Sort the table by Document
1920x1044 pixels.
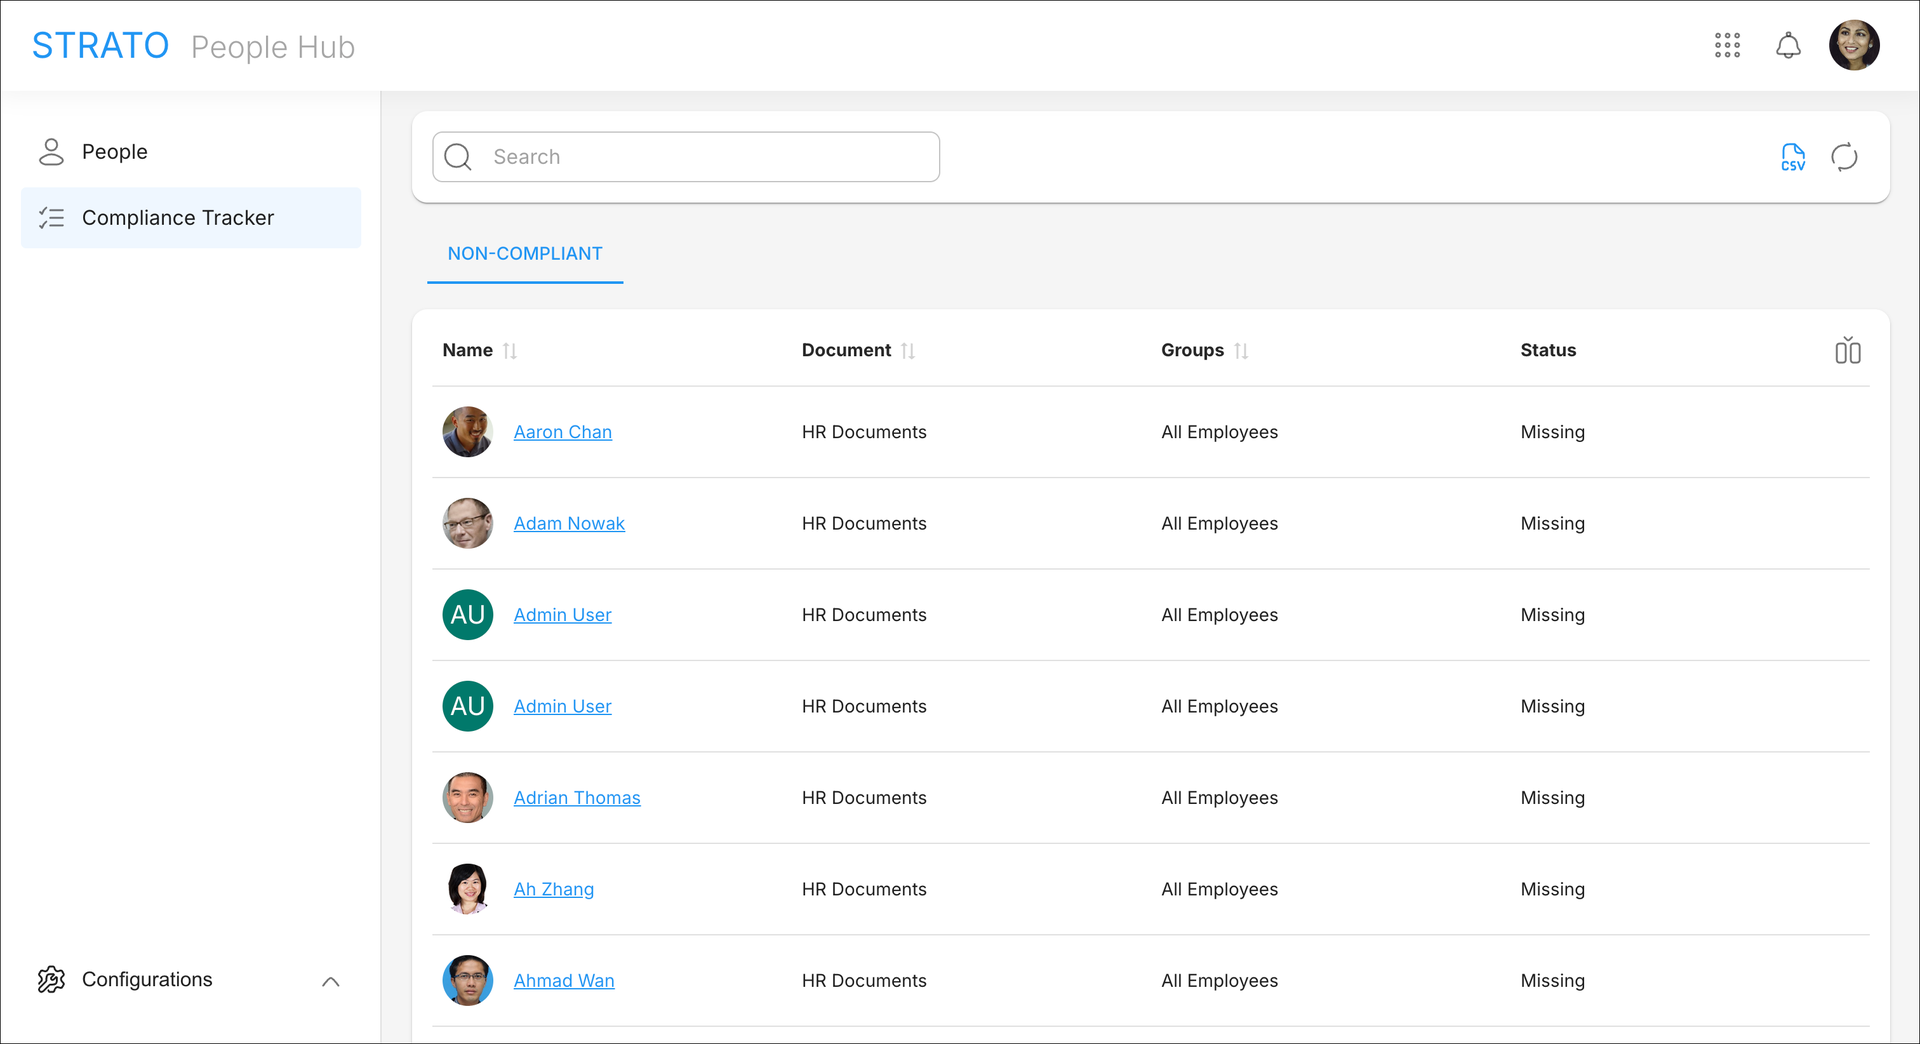pos(907,351)
